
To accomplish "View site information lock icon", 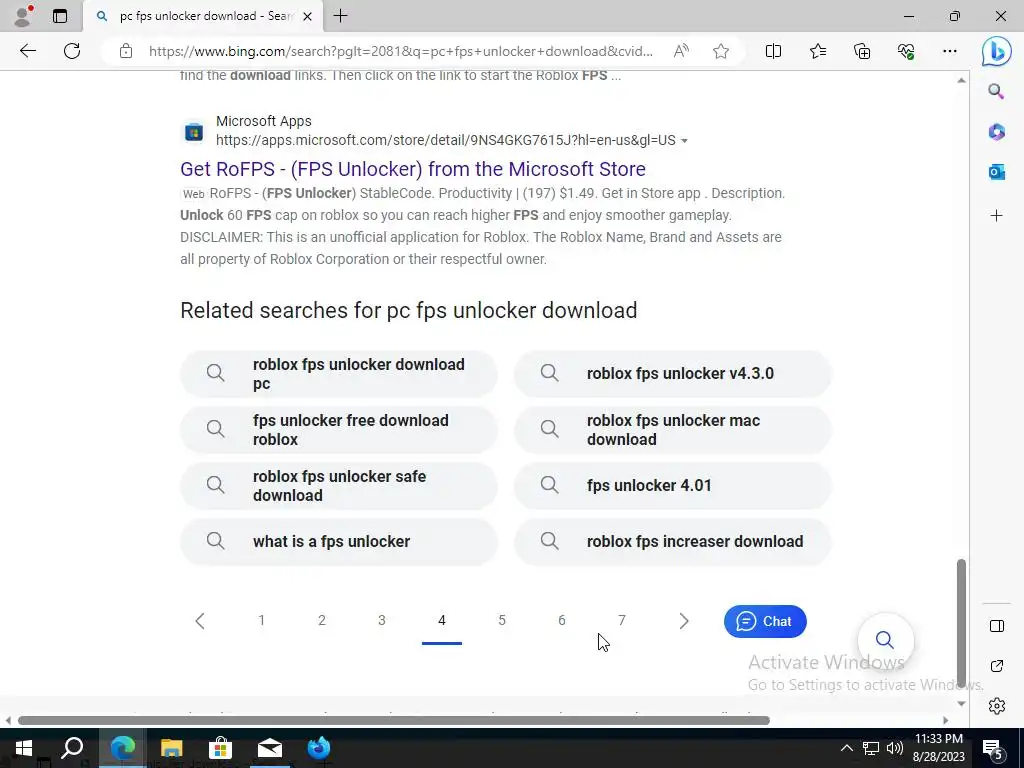I will [x=126, y=51].
